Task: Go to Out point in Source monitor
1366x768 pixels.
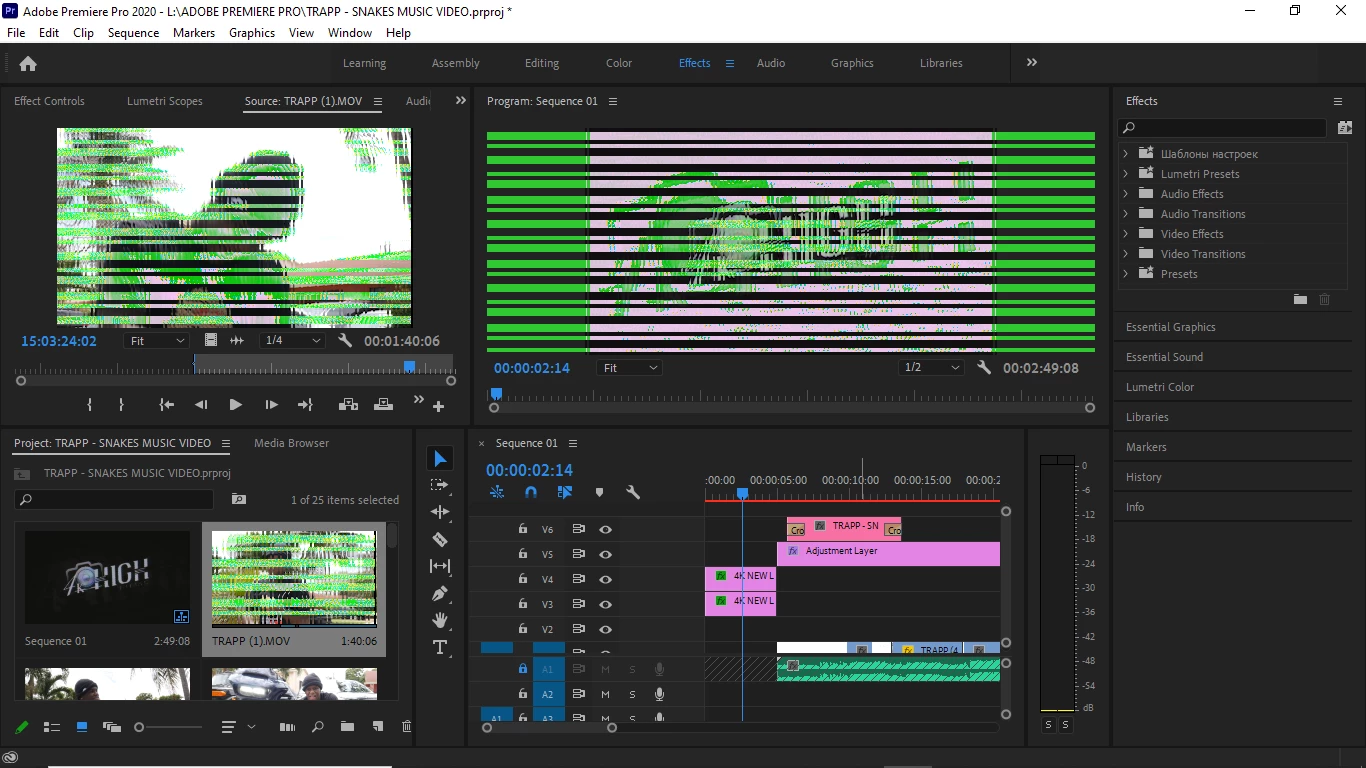Action: (x=305, y=405)
